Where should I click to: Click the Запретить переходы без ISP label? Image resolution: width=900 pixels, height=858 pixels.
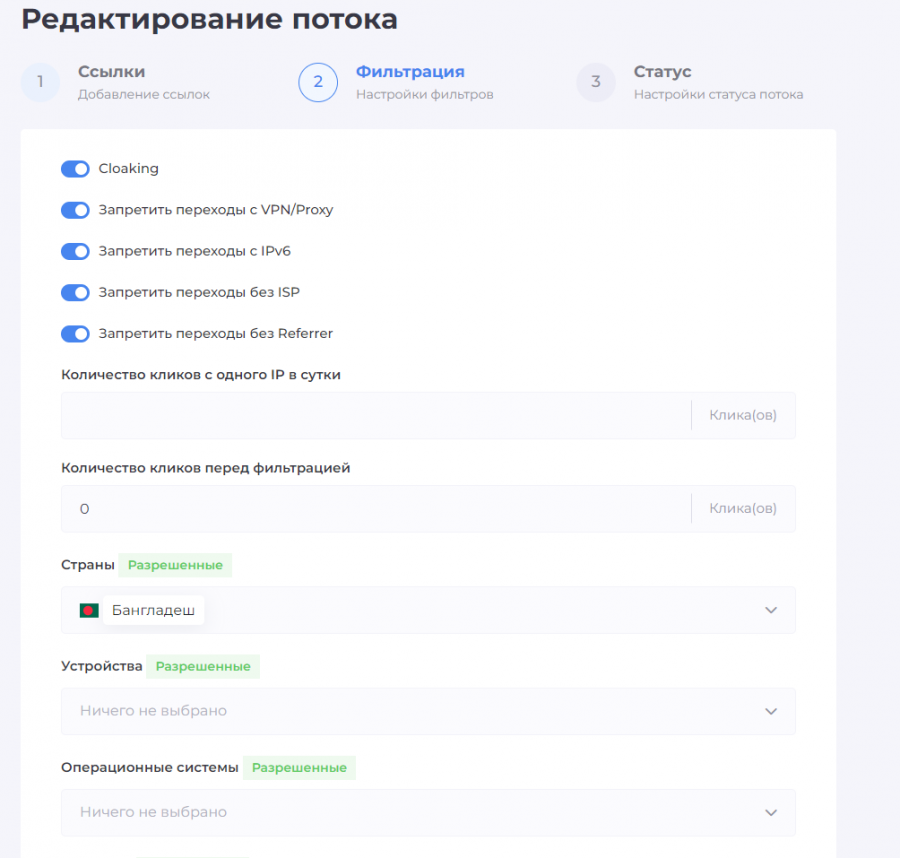coord(199,293)
